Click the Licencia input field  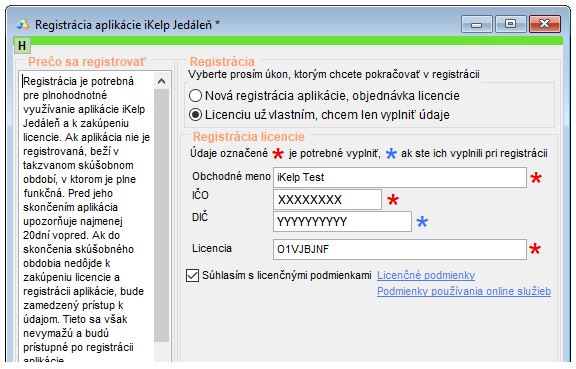pyautogui.click(x=400, y=250)
